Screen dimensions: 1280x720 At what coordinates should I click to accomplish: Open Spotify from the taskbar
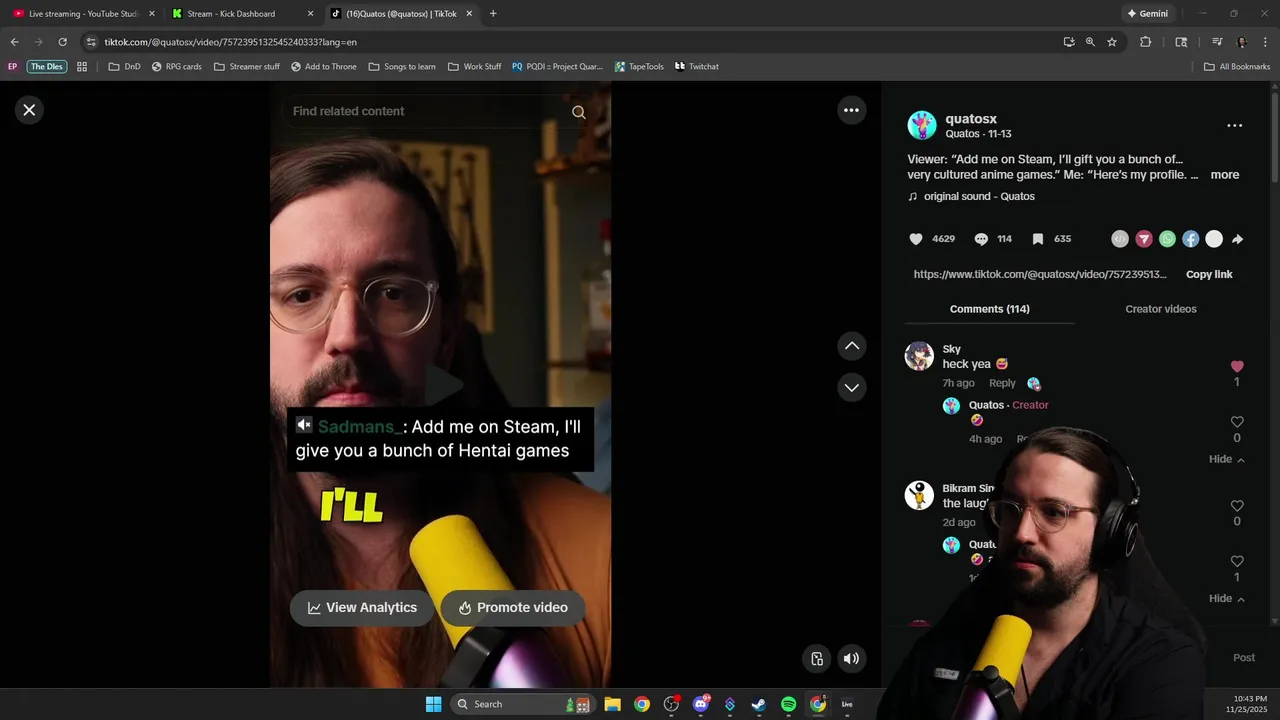[788, 704]
